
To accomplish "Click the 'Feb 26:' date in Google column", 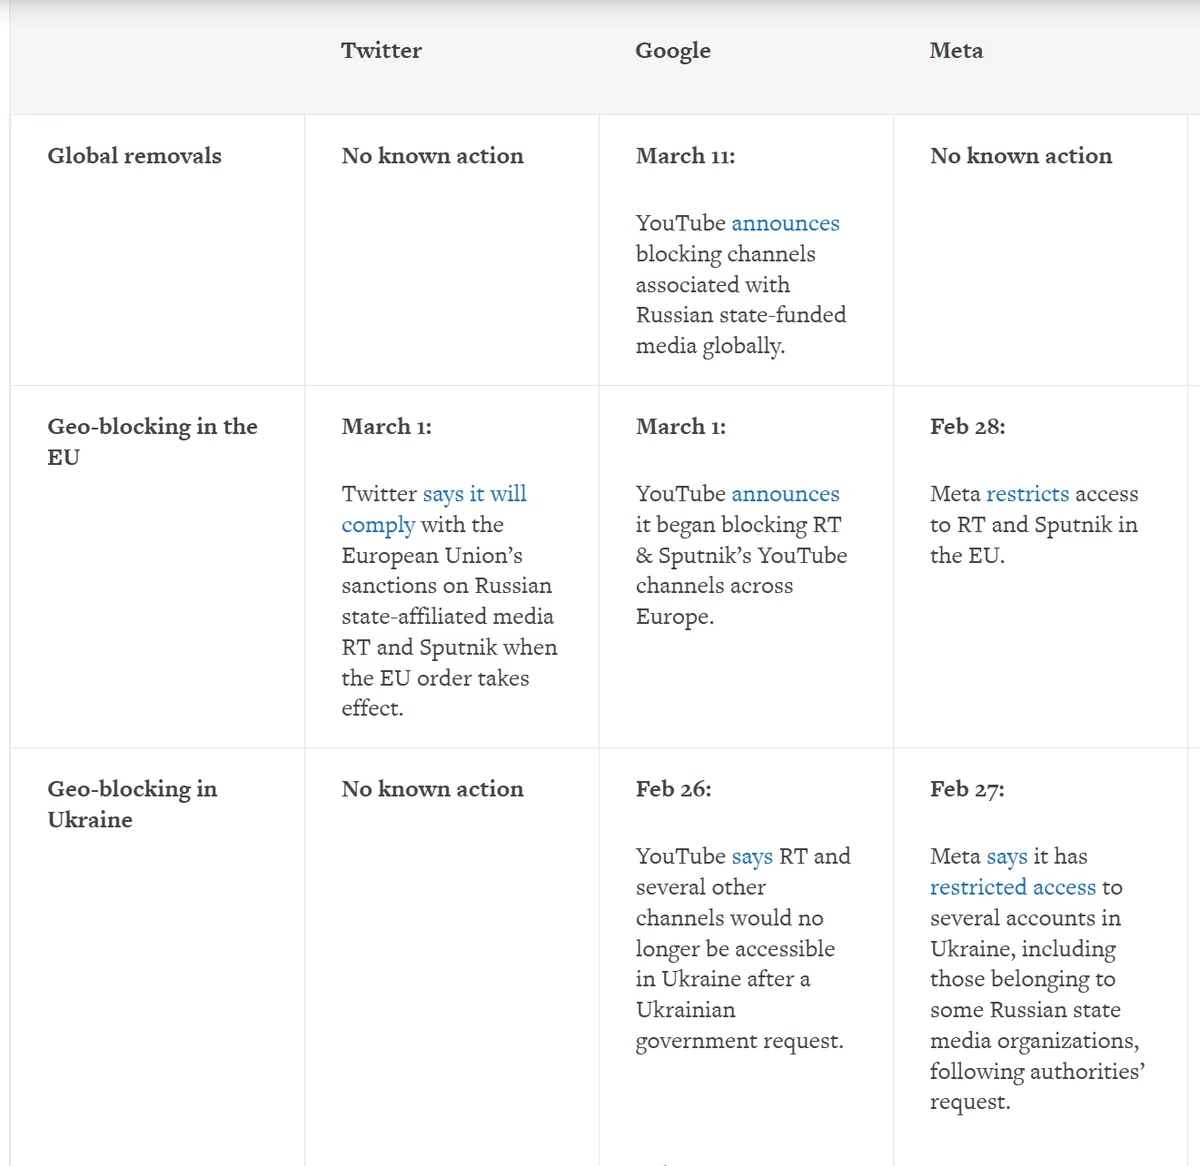I will [x=674, y=789].
